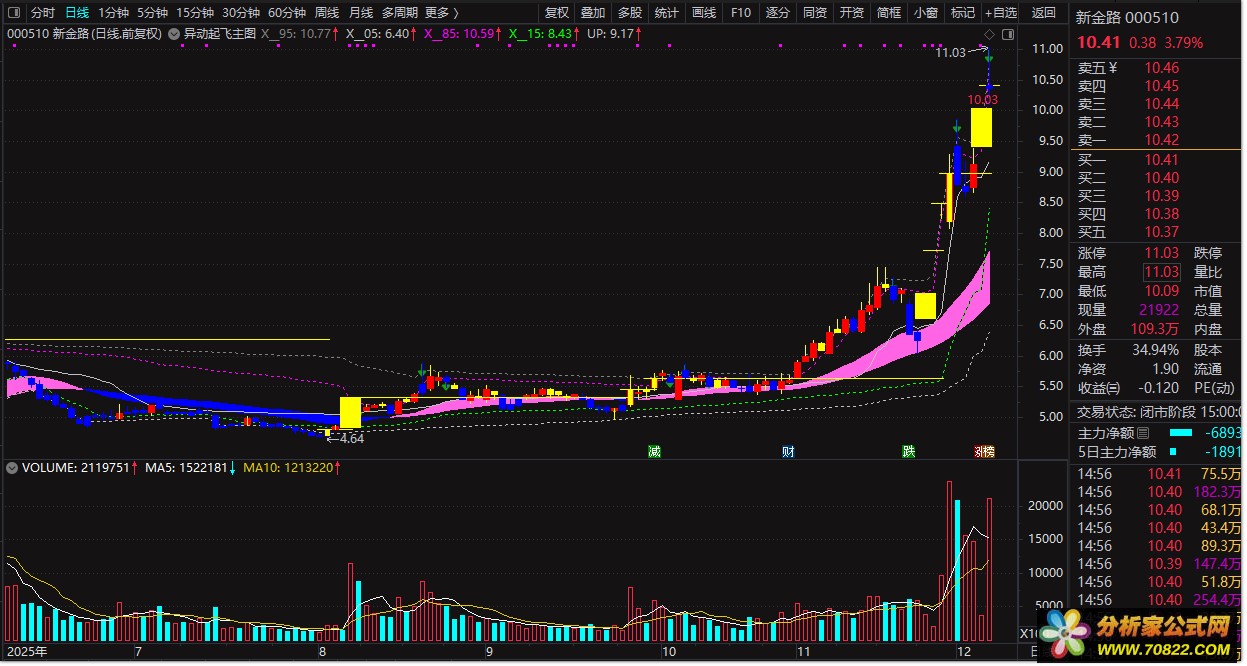The height and width of the screenshot is (666, 1247).
Task: Click the 榜 event marker on chart
Action: (x=986, y=451)
